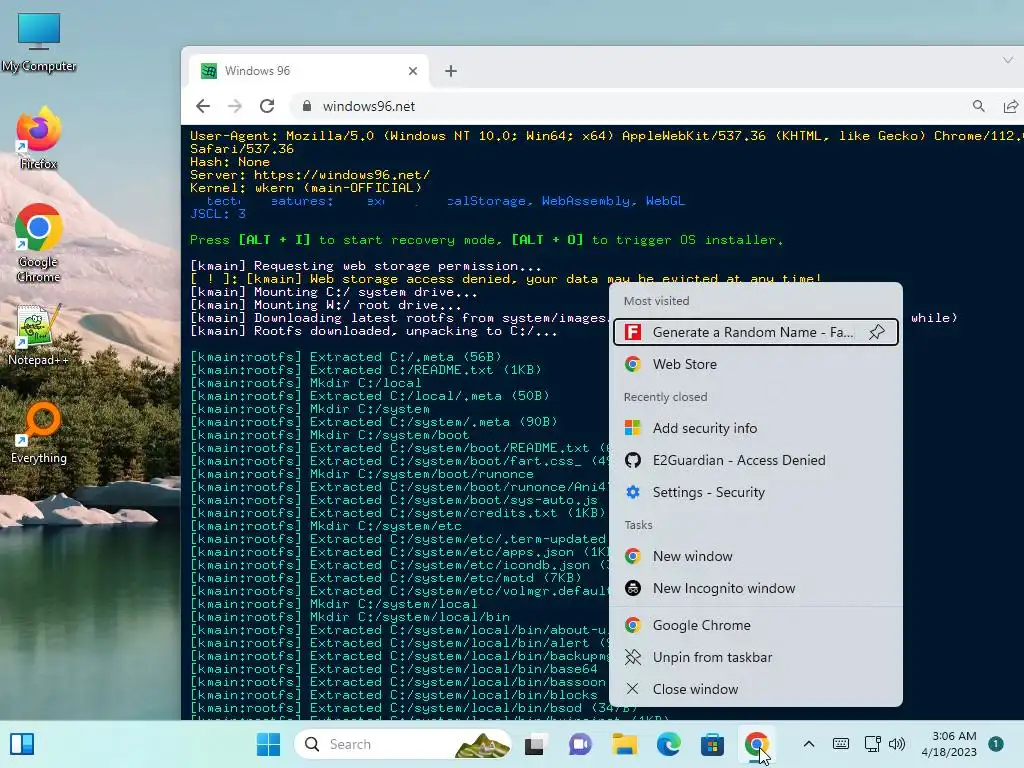1024x768 pixels.
Task: Select Unpin from taskbar
Action: click(x=756, y=657)
